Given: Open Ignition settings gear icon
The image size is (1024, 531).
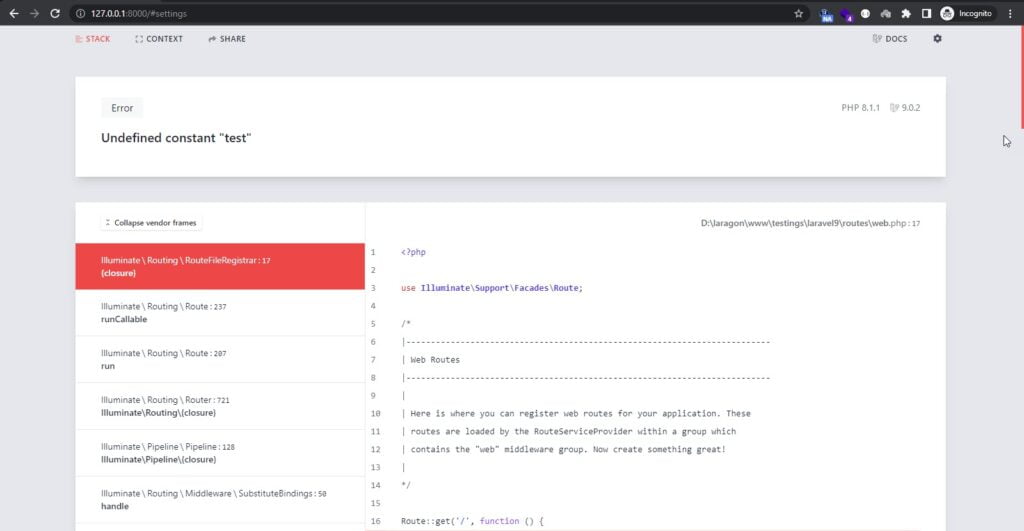Looking at the screenshot, I should [937, 39].
